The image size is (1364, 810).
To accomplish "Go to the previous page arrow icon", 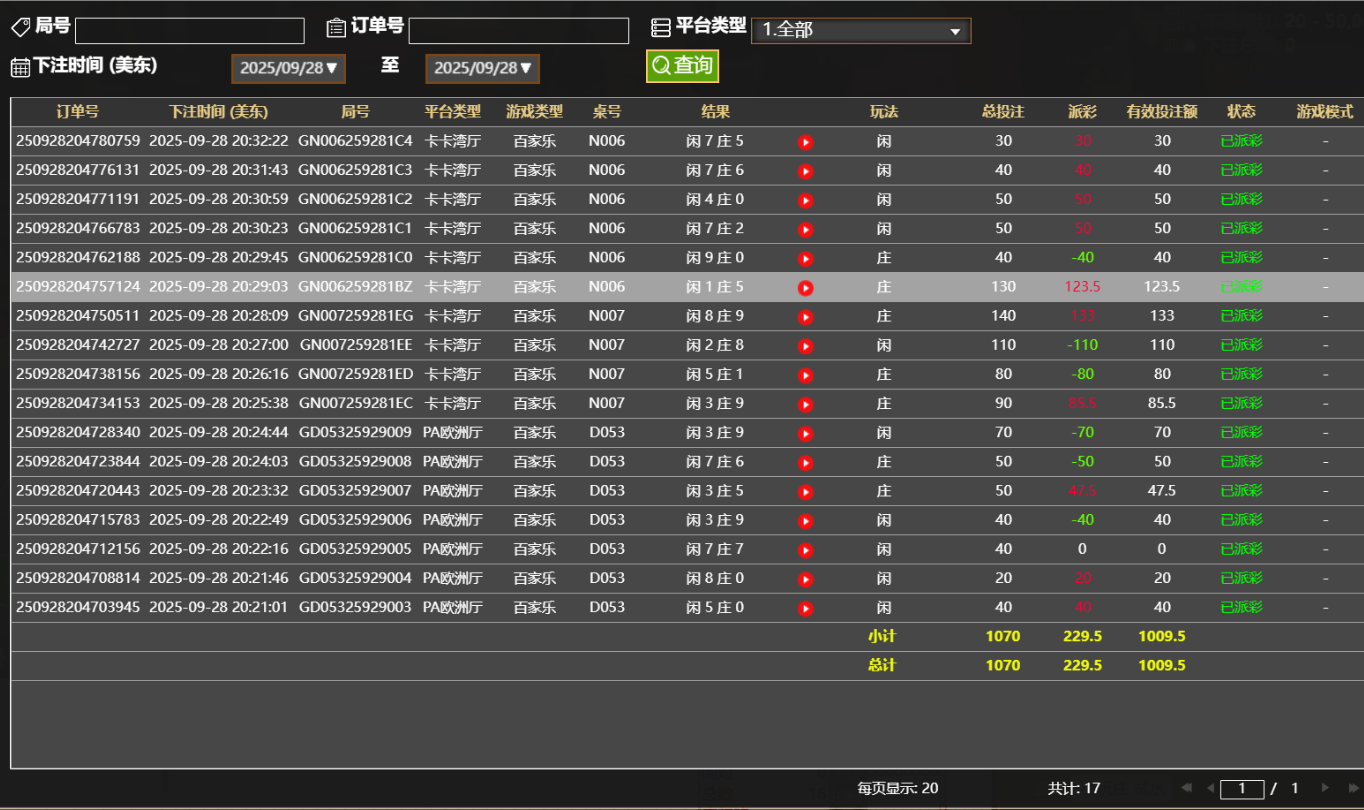I will pos(1211,787).
